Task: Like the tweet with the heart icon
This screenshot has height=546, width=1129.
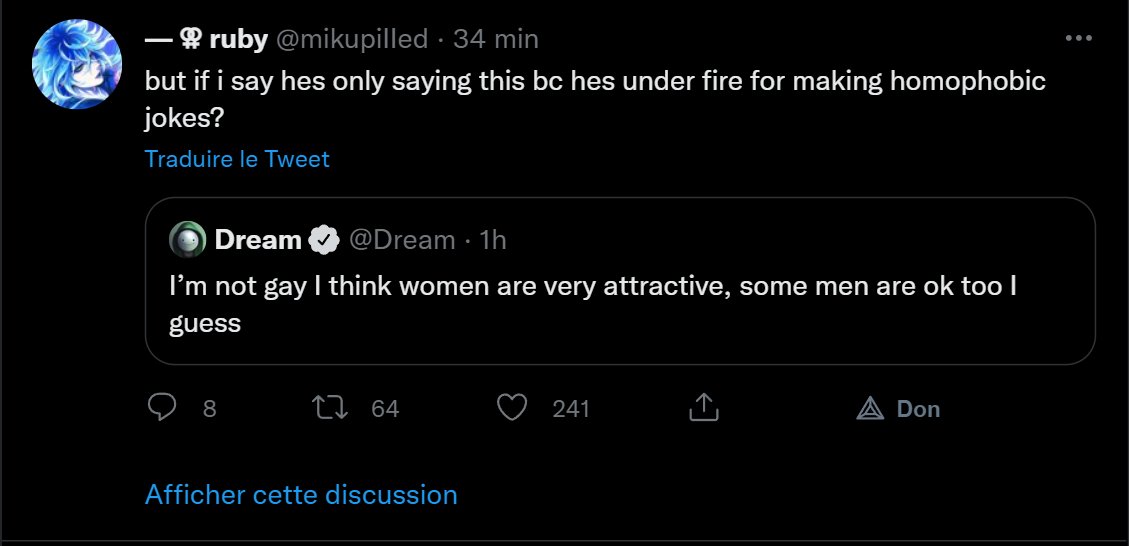Action: pos(512,408)
